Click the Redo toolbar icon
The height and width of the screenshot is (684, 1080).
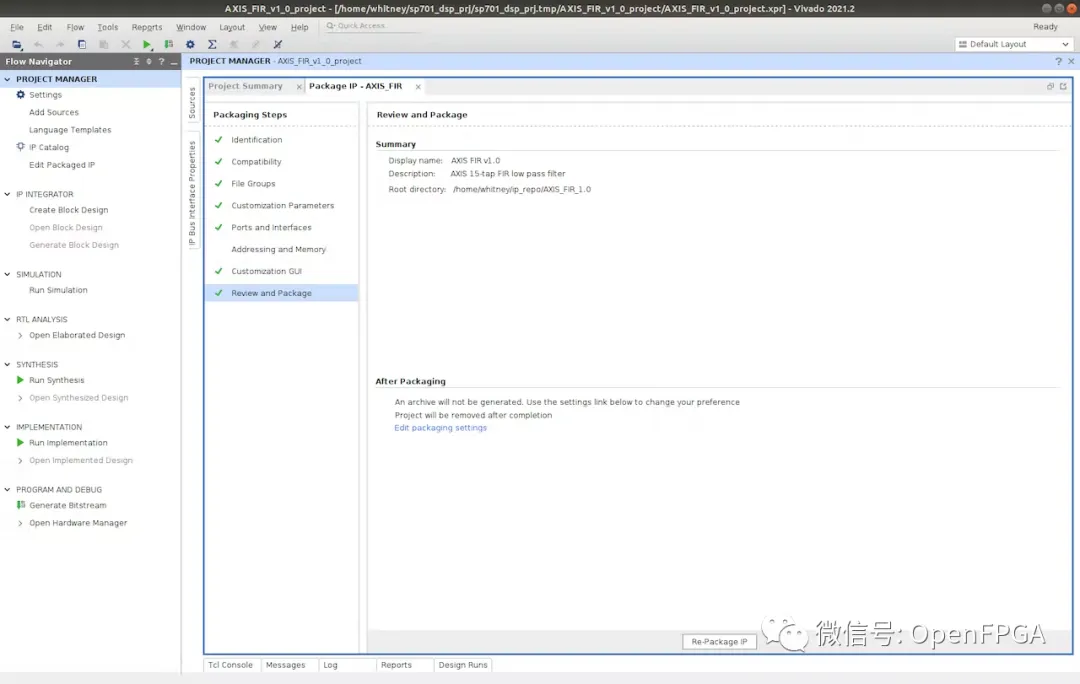click(60, 44)
